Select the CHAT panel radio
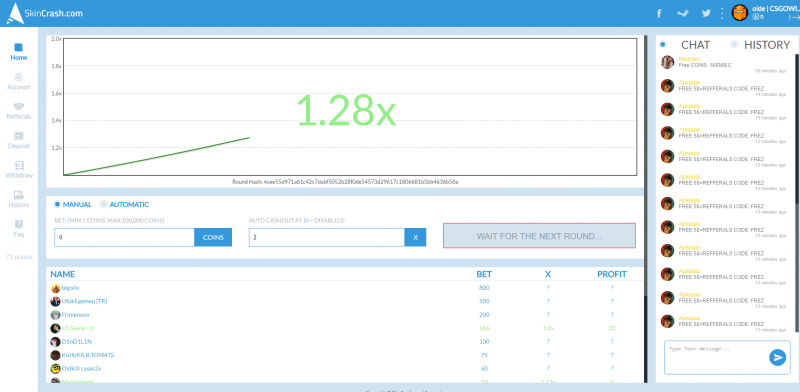800x392 pixels. [662, 44]
